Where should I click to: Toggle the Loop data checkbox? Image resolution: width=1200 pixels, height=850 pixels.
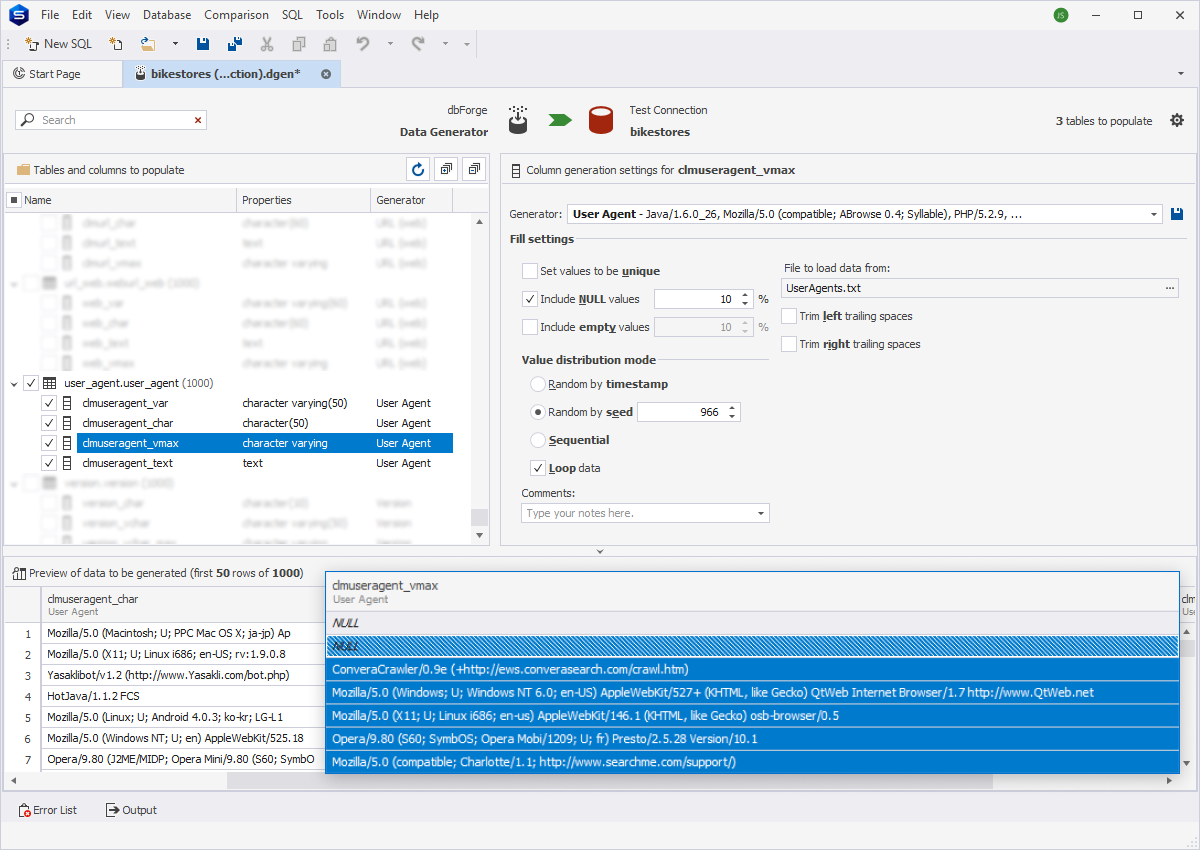pos(538,468)
